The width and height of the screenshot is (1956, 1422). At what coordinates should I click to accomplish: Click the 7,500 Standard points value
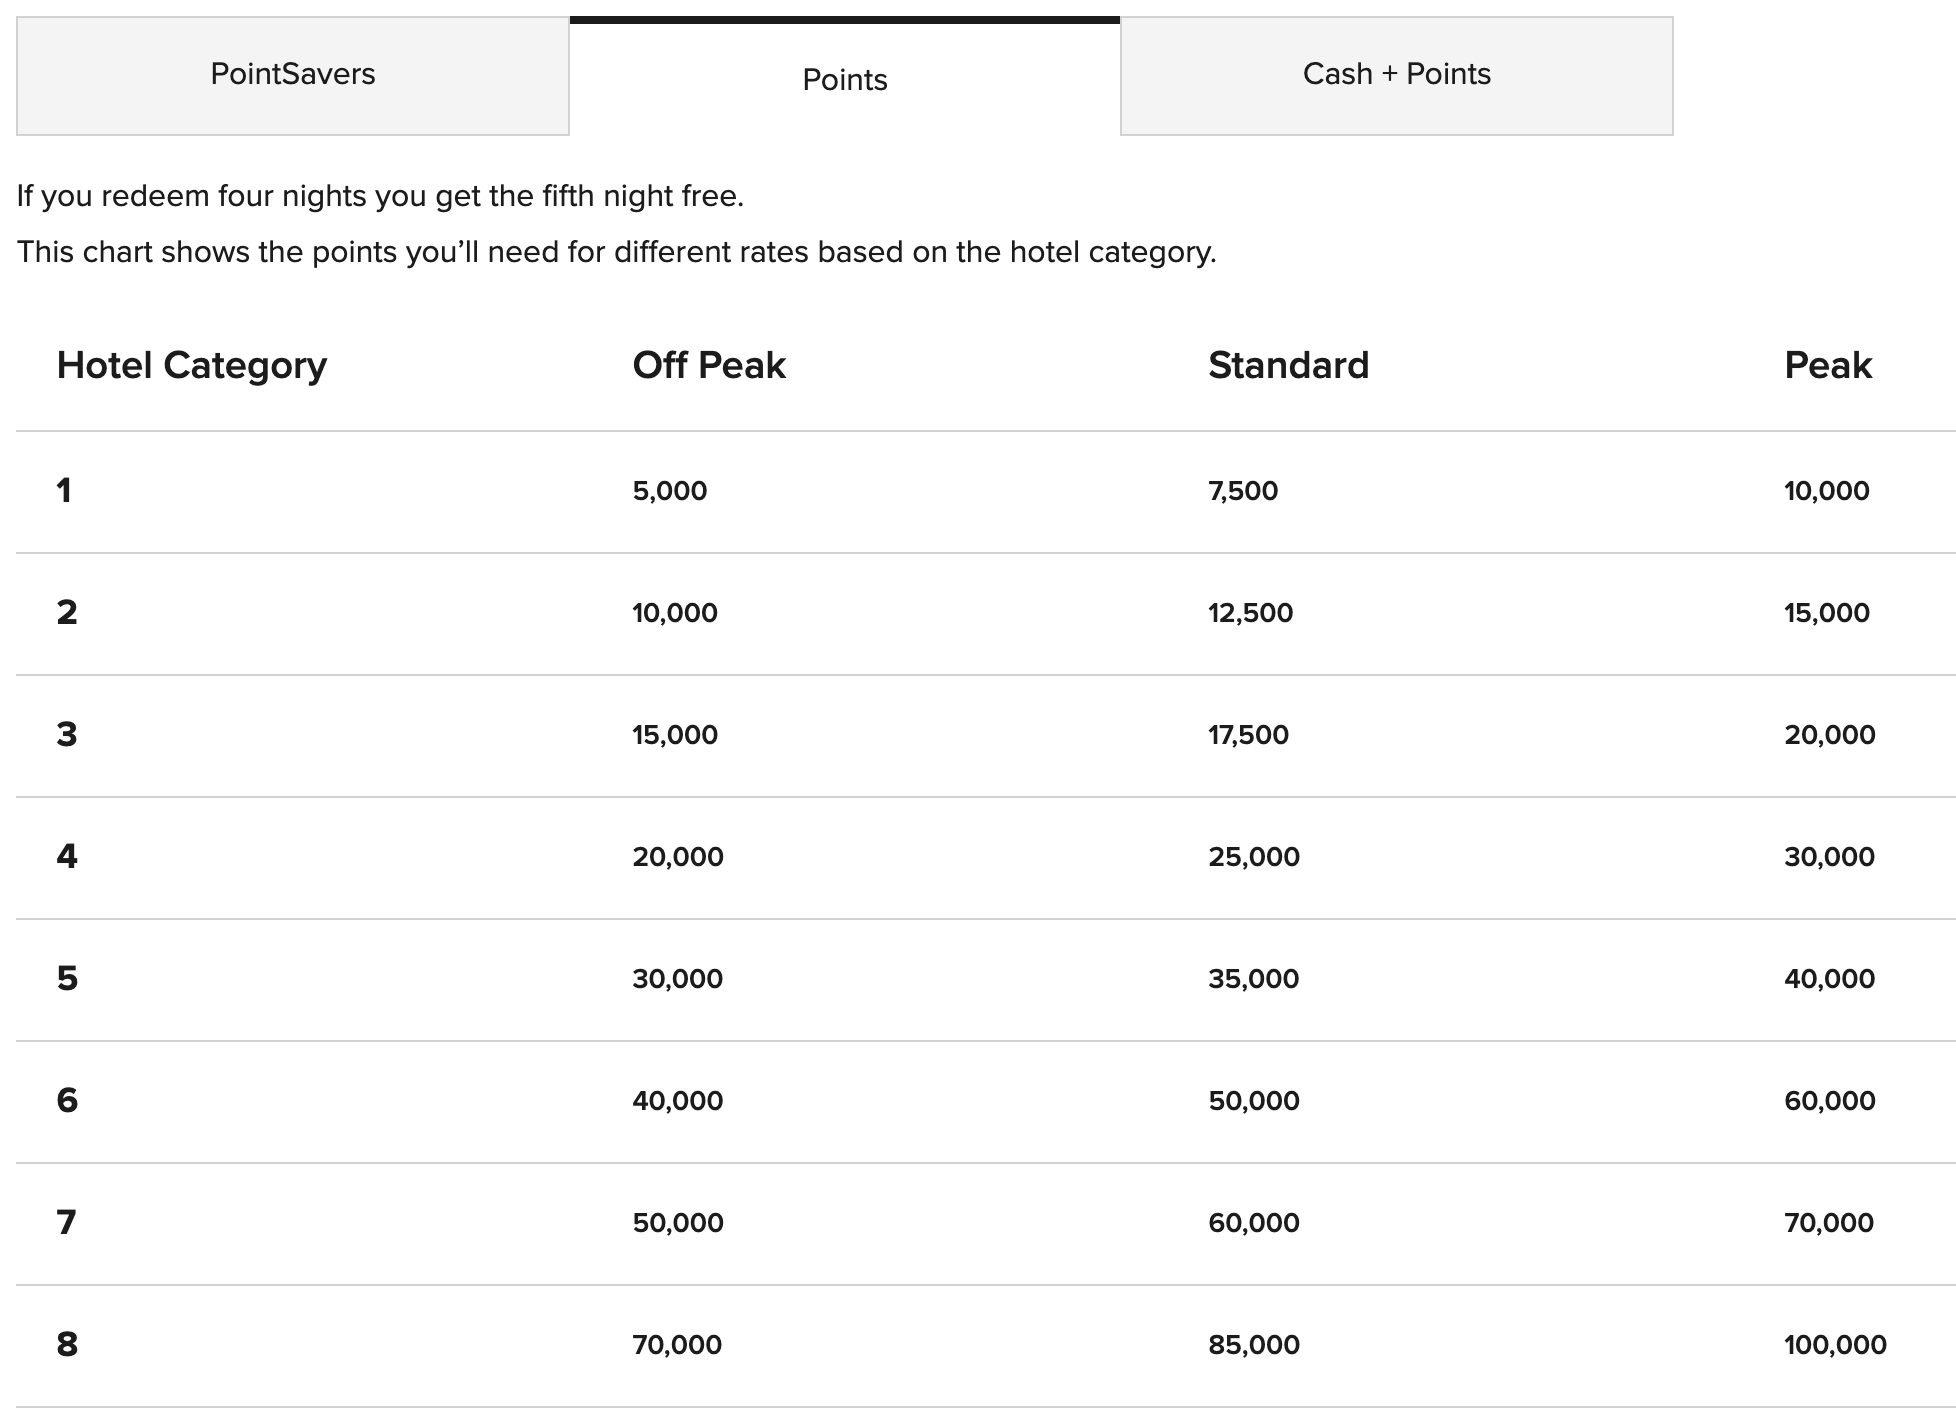[x=1243, y=491]
